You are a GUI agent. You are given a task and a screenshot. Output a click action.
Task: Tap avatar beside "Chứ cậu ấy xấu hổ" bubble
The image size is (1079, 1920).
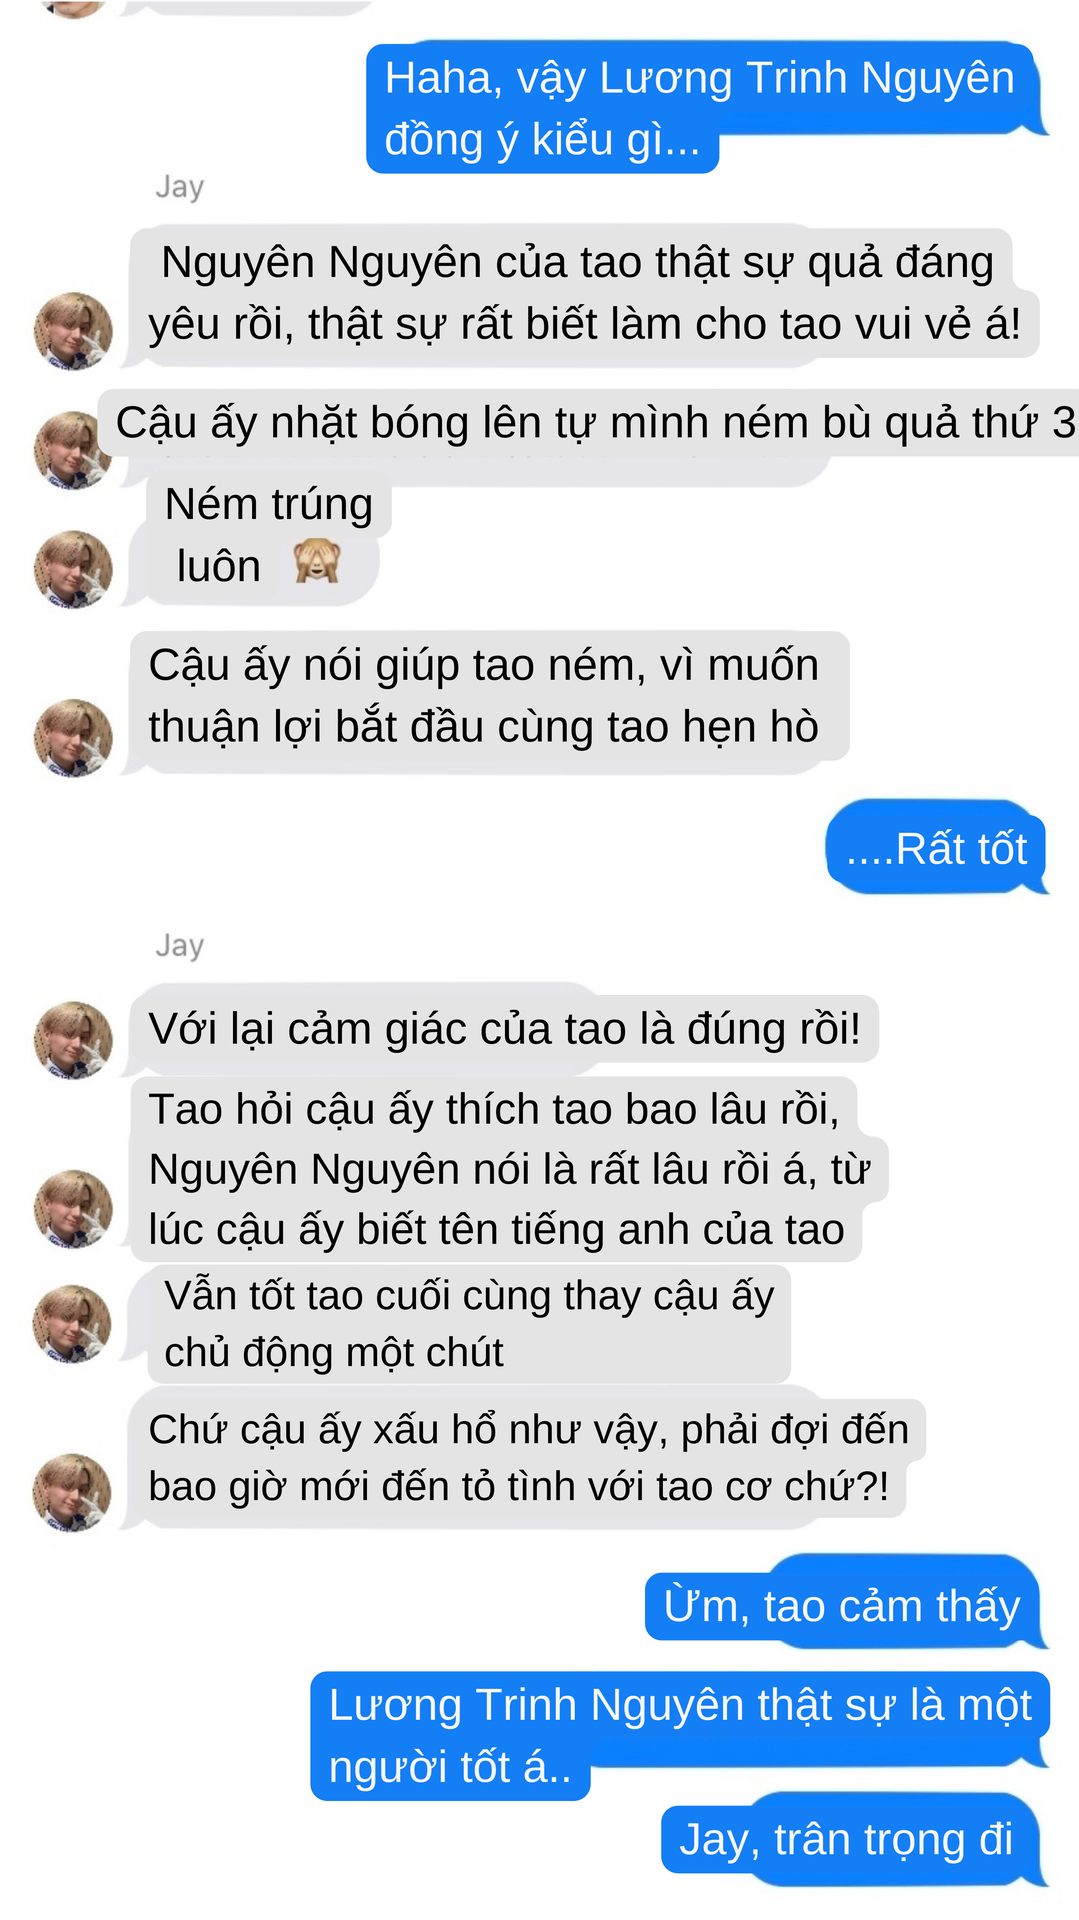tap(73, 1492)
